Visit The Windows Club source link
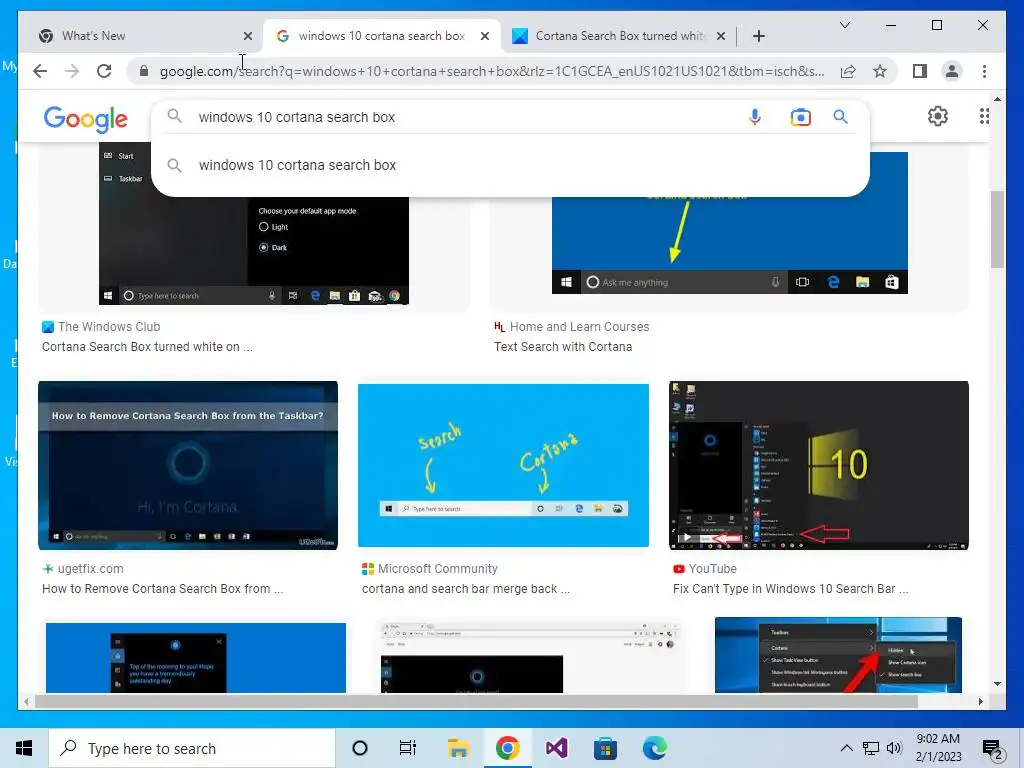The height and width of the screenshot is (768, 1024). click(101, 327)
